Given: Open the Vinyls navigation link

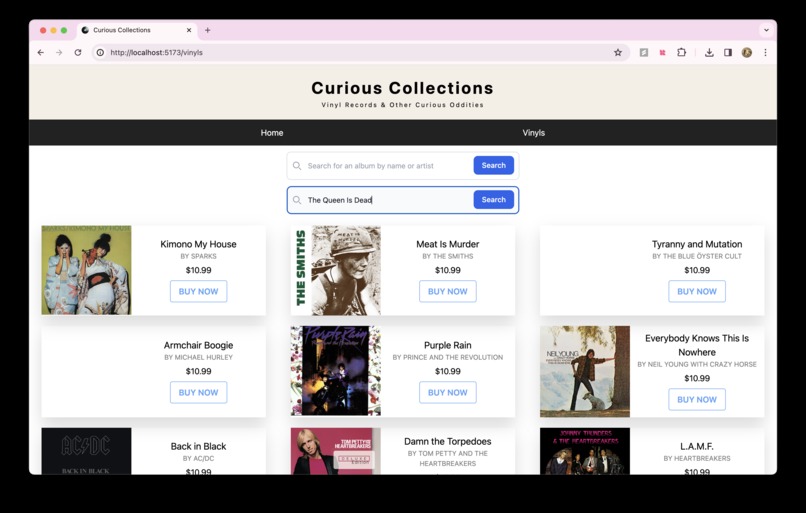Looking at the screenshot, I should pos(534,133).
